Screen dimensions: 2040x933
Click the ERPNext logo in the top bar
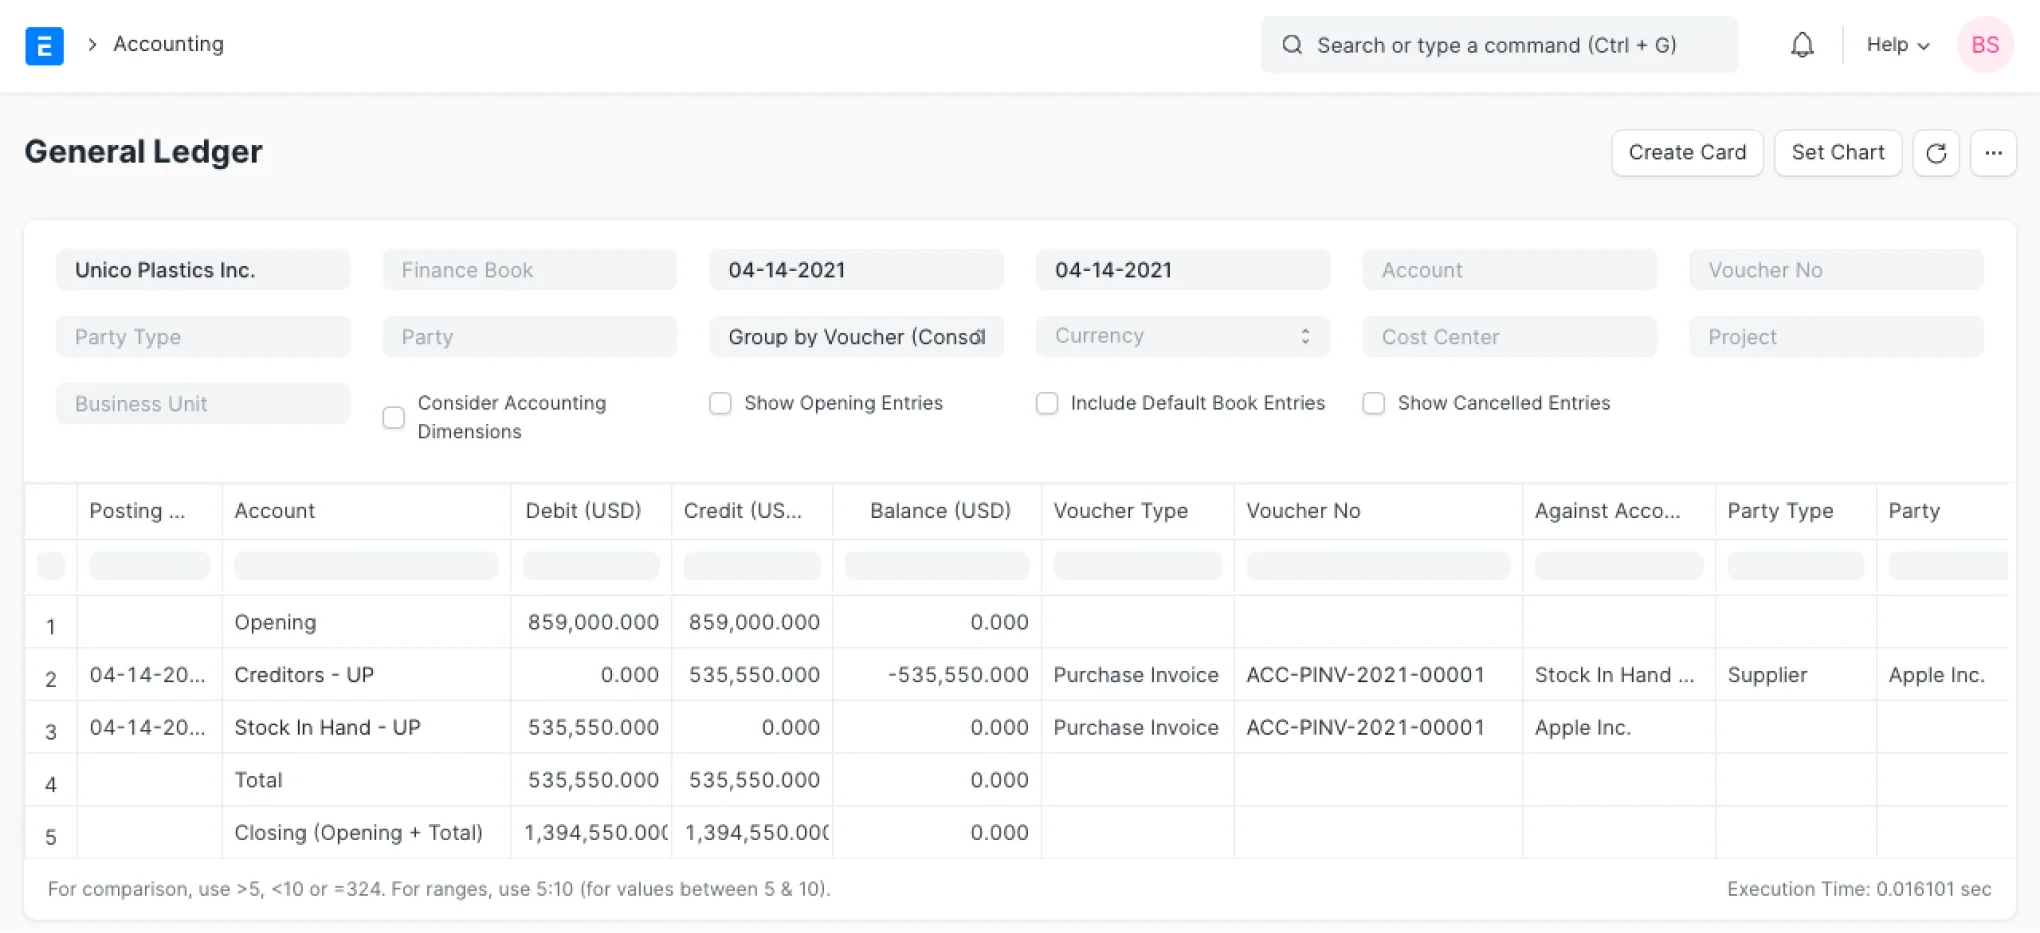coord(44,46)
